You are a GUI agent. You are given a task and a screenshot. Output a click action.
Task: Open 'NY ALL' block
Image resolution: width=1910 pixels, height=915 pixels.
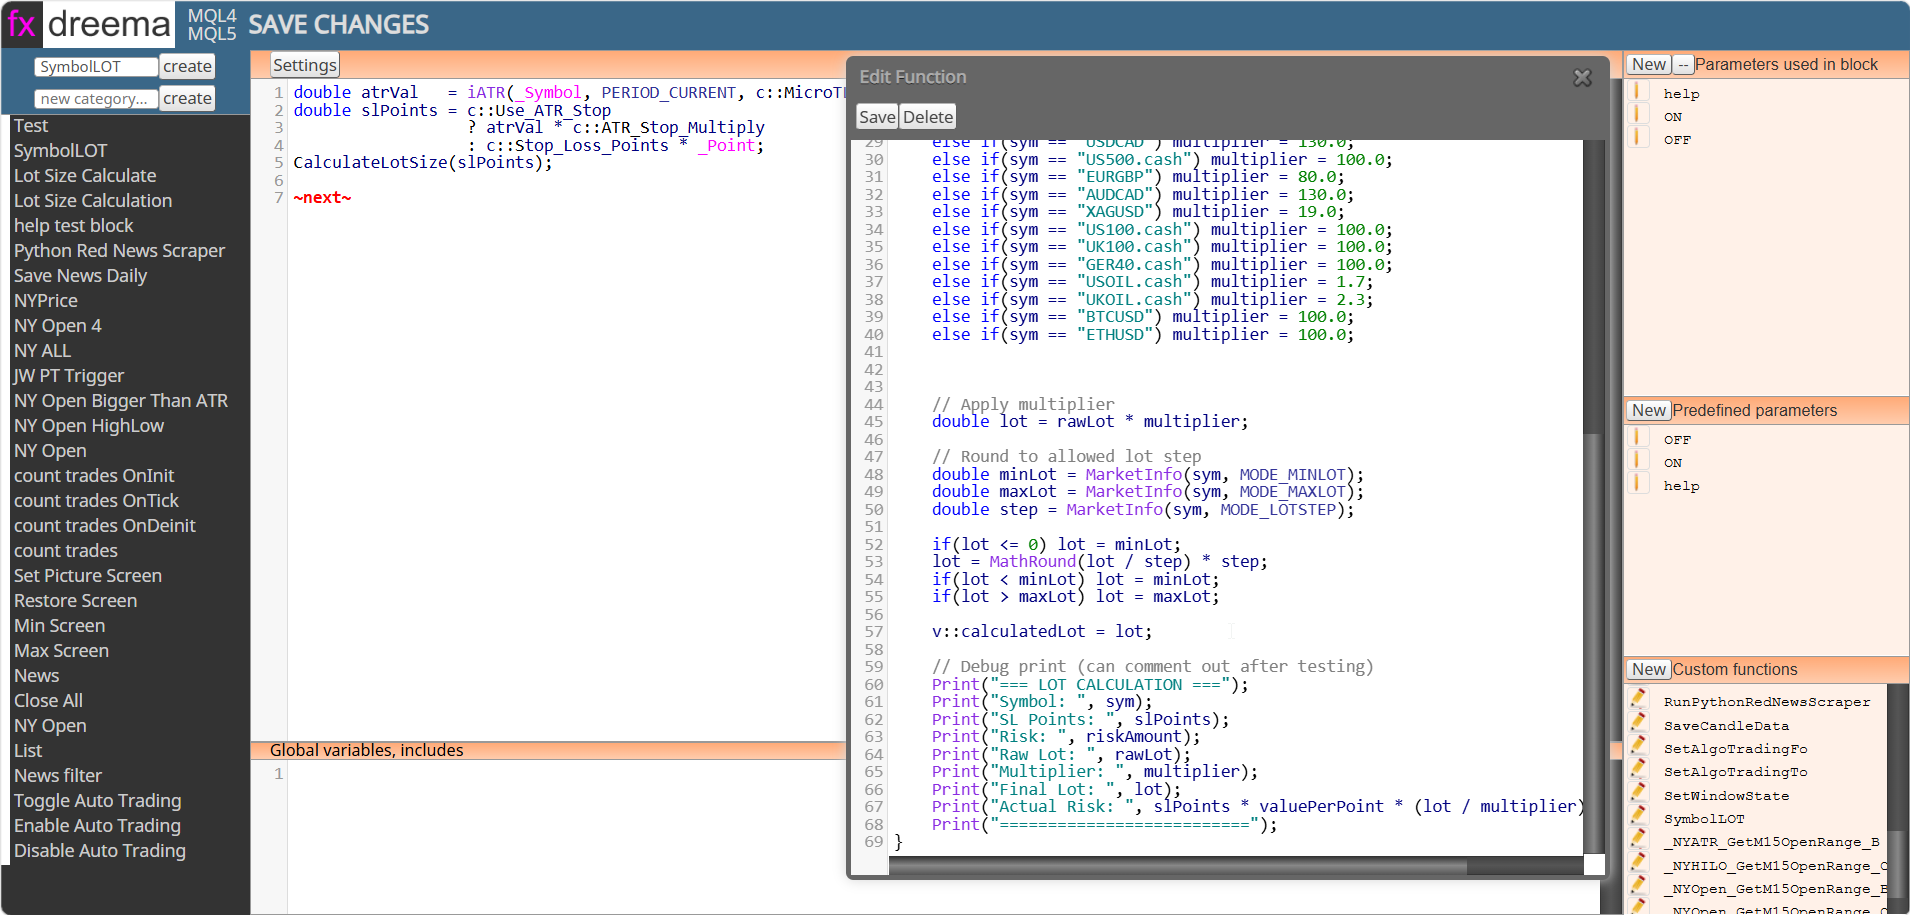tap(42, 351)
